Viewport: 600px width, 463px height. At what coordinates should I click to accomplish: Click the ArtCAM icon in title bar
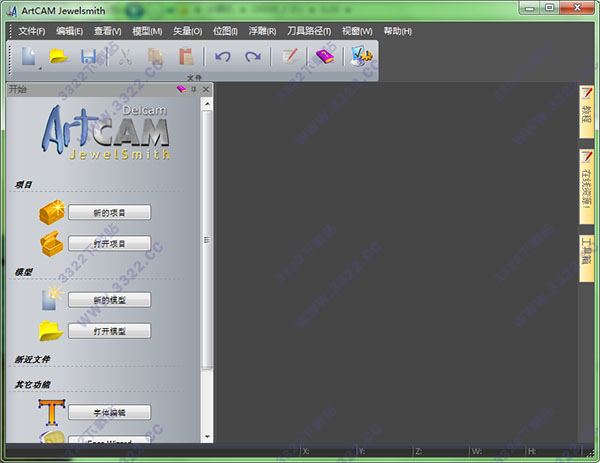[x=13, y=11]
